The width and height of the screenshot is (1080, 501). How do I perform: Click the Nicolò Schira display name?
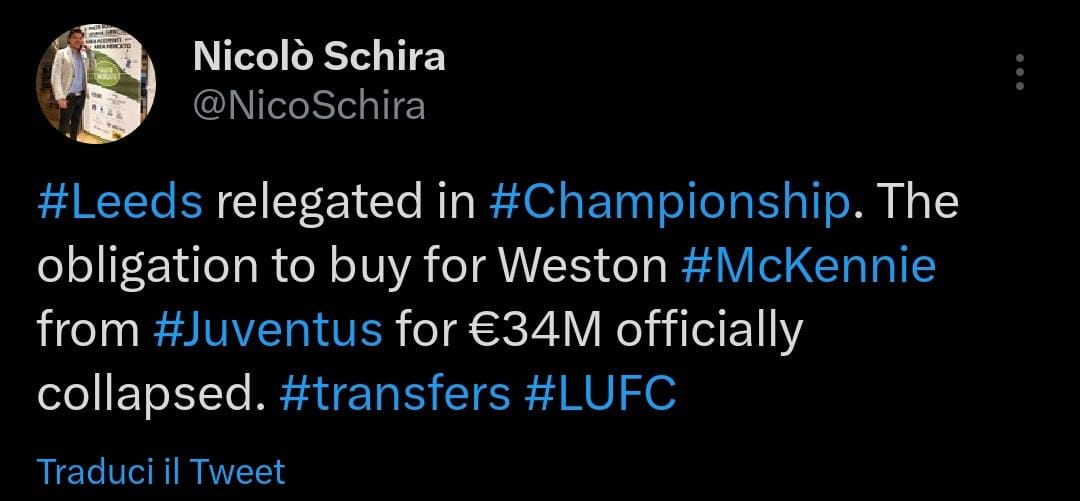click(x=318, y=57)
